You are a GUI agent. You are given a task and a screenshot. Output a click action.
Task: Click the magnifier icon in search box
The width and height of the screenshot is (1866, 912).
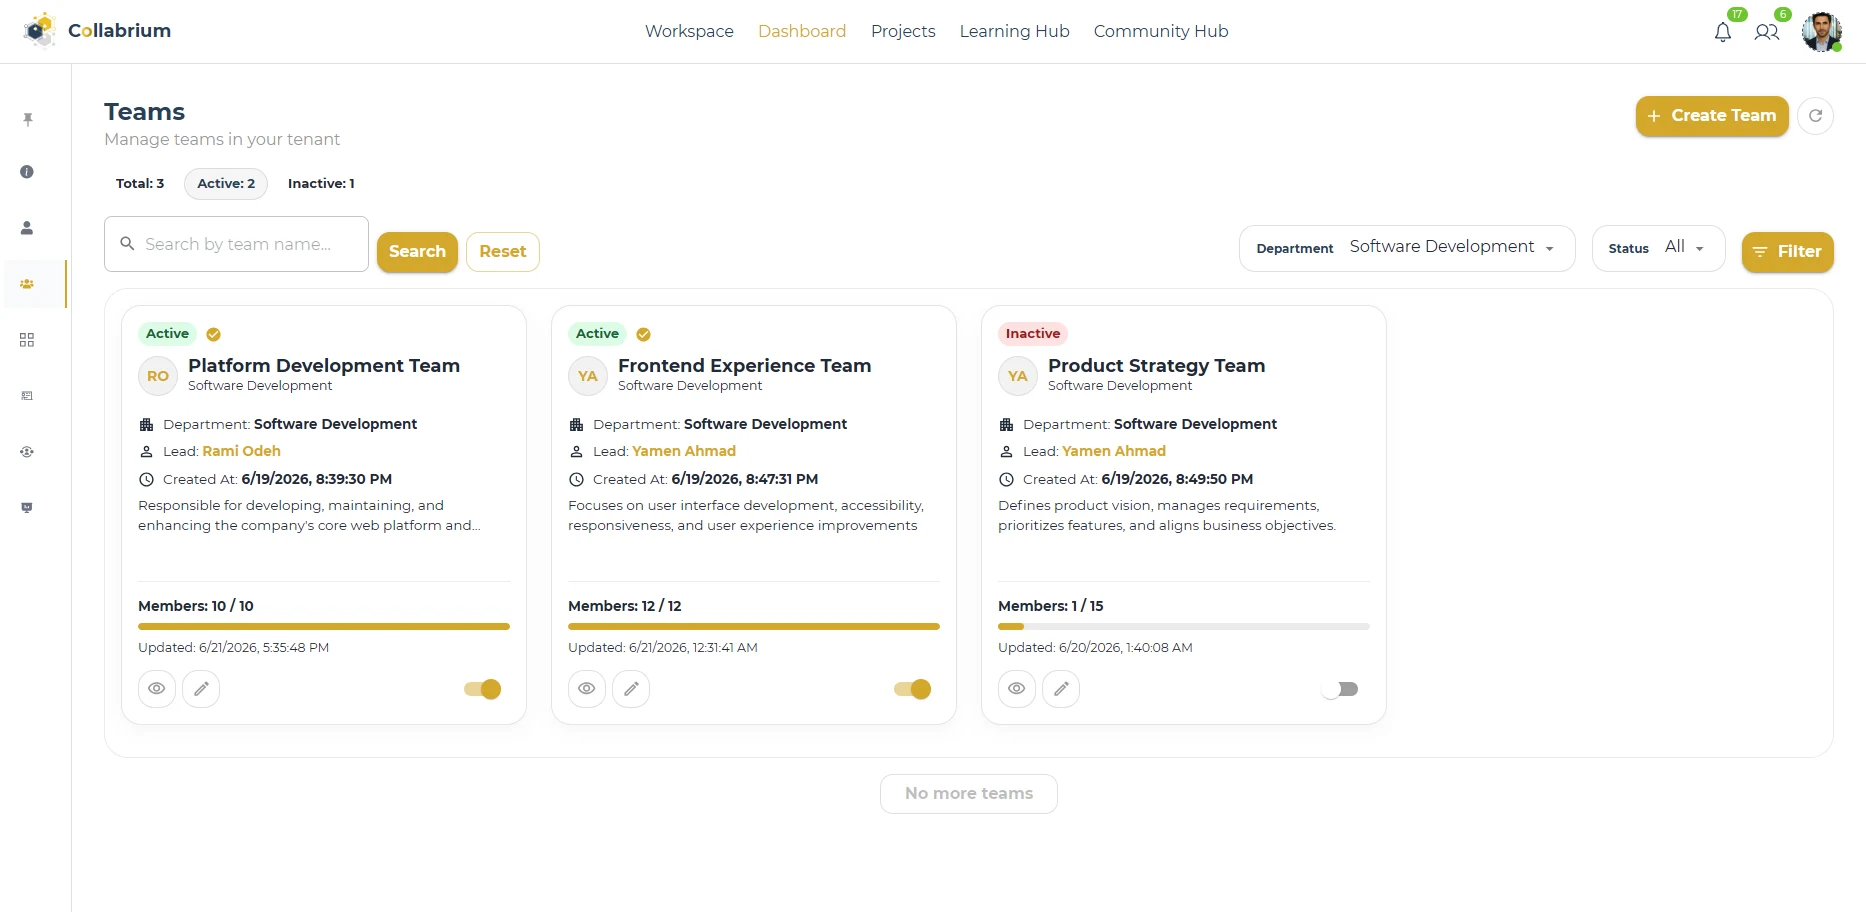click(127, 244)
